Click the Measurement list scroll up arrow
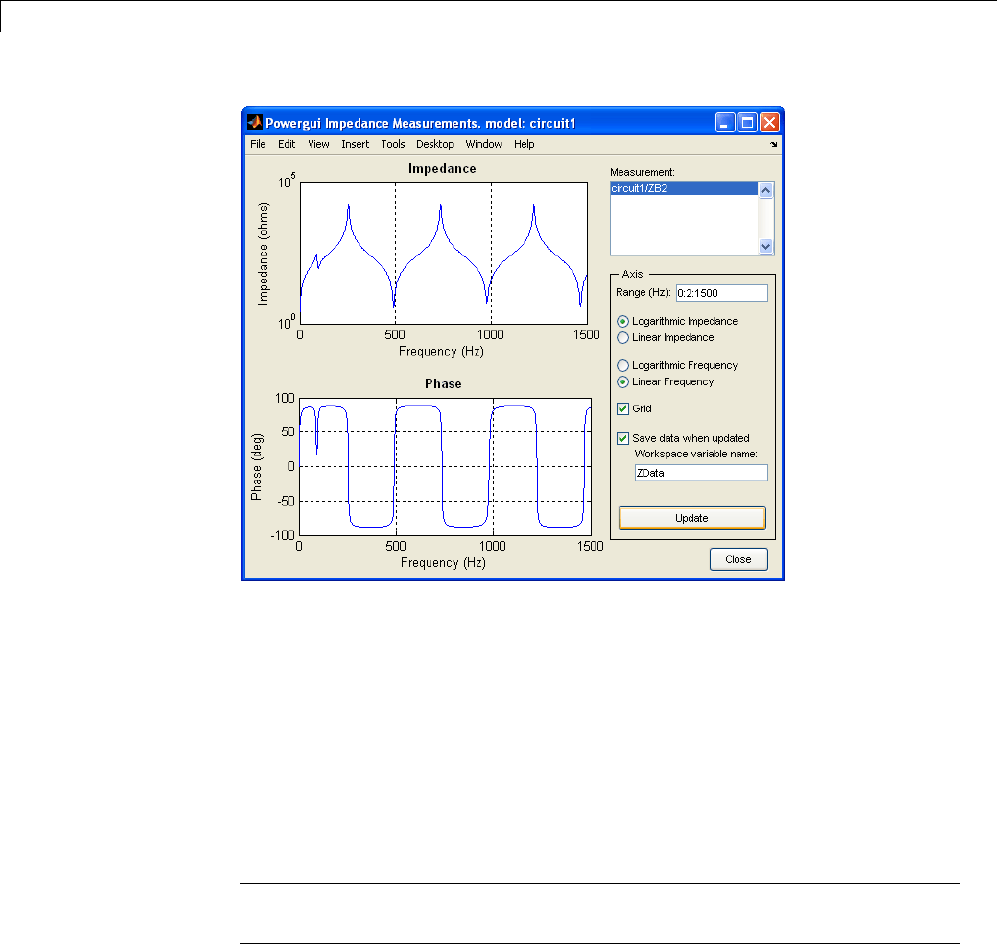 (x=766, y=190)
